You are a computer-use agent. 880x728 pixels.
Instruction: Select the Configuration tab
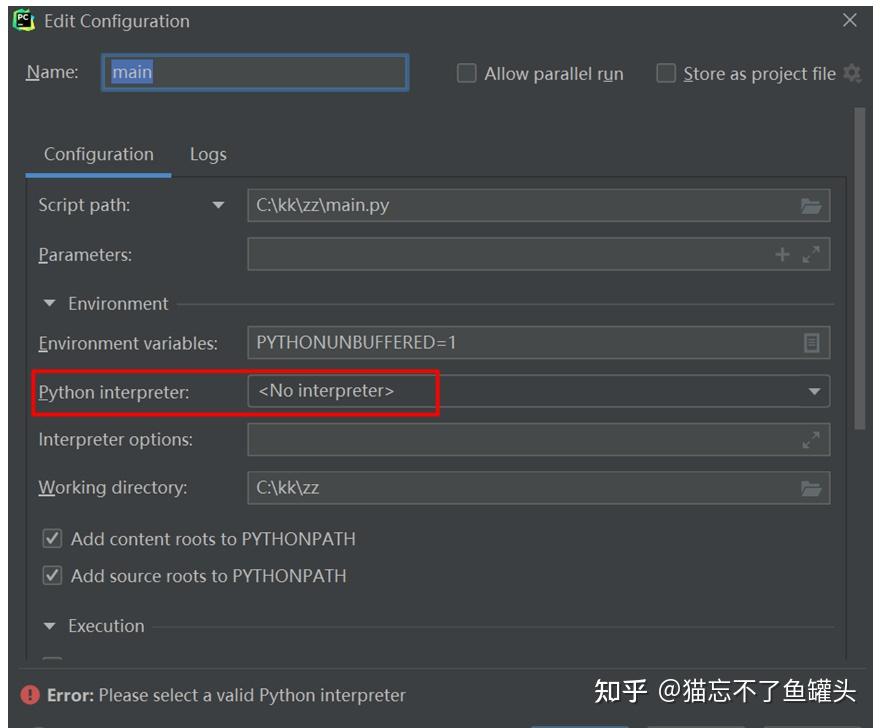(98, 154)
